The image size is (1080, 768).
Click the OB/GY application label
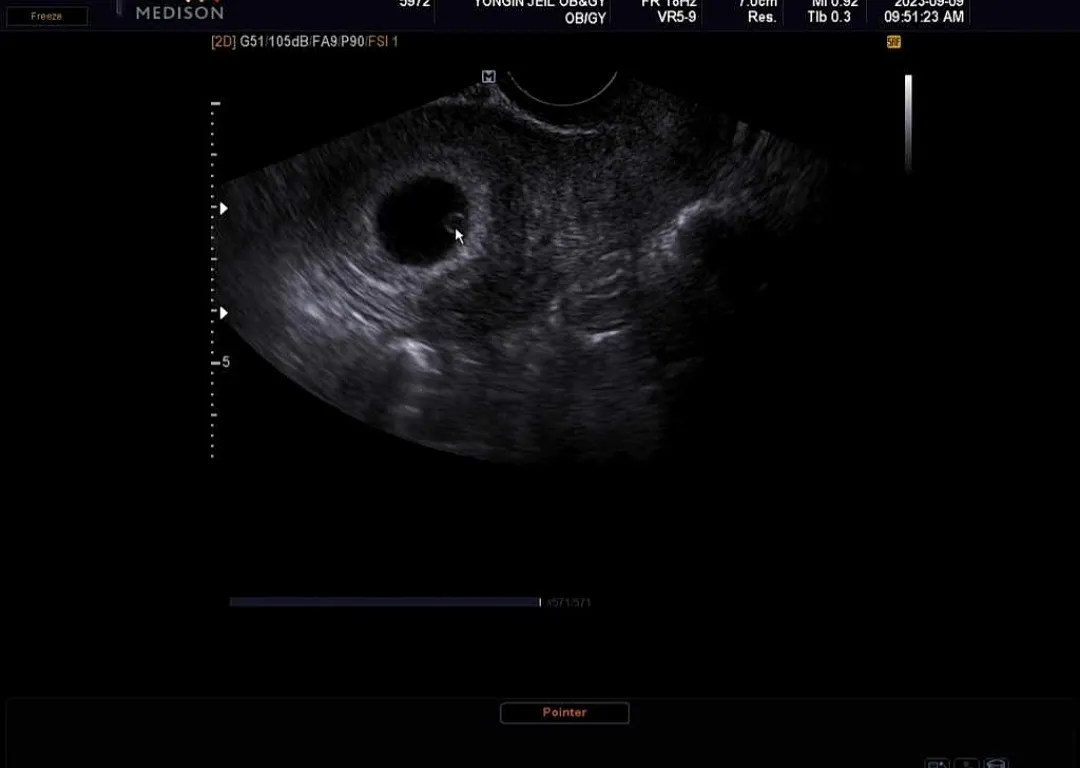click(585, 19)
